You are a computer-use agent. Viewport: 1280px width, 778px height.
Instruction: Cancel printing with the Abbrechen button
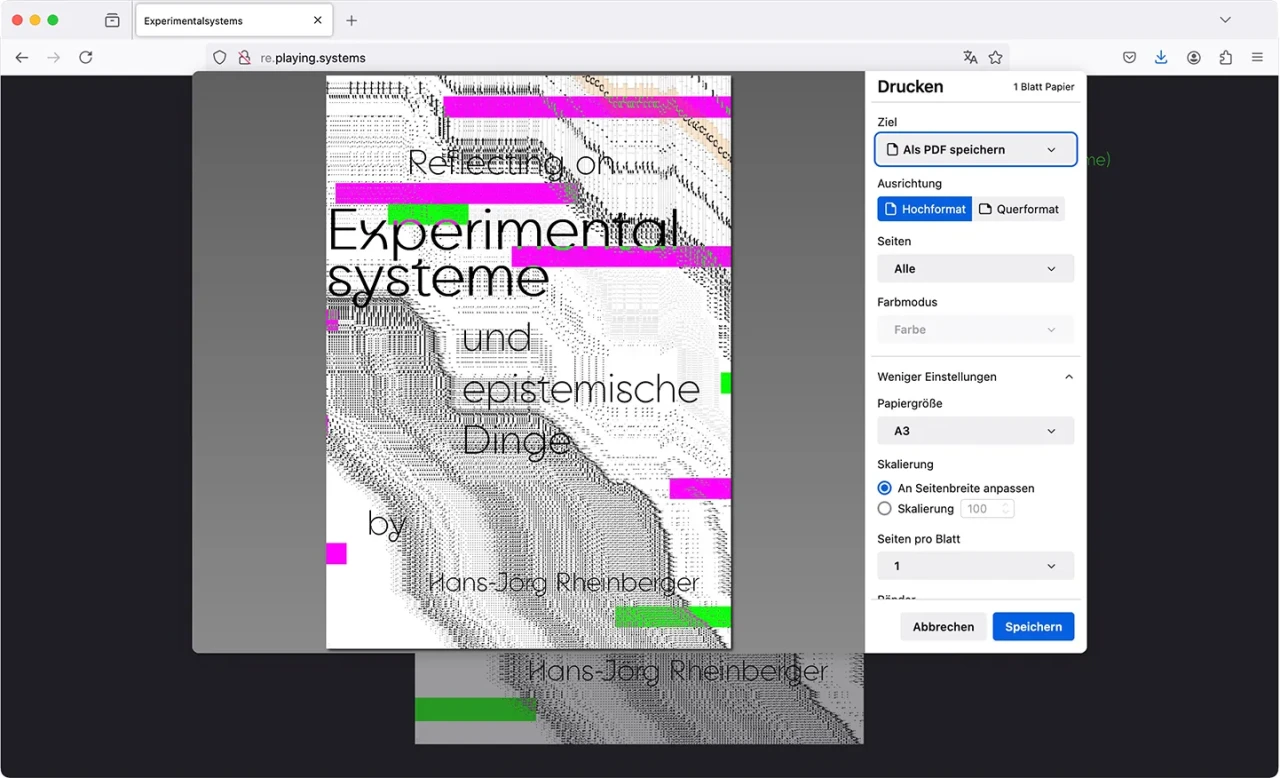click(x=943, y=627)
